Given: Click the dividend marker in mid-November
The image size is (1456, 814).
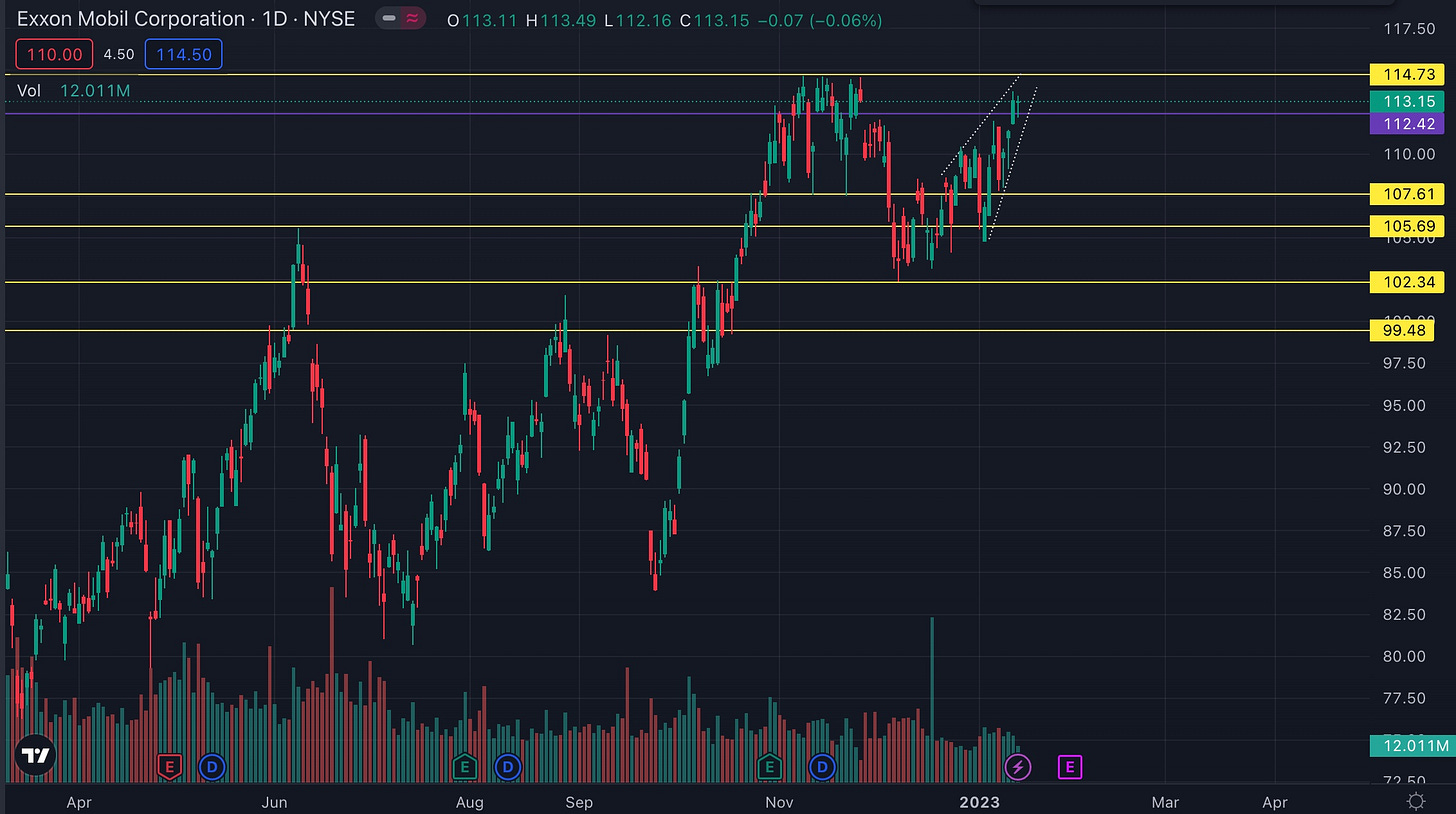Looking at the screenshot, I should coord(823,767).
